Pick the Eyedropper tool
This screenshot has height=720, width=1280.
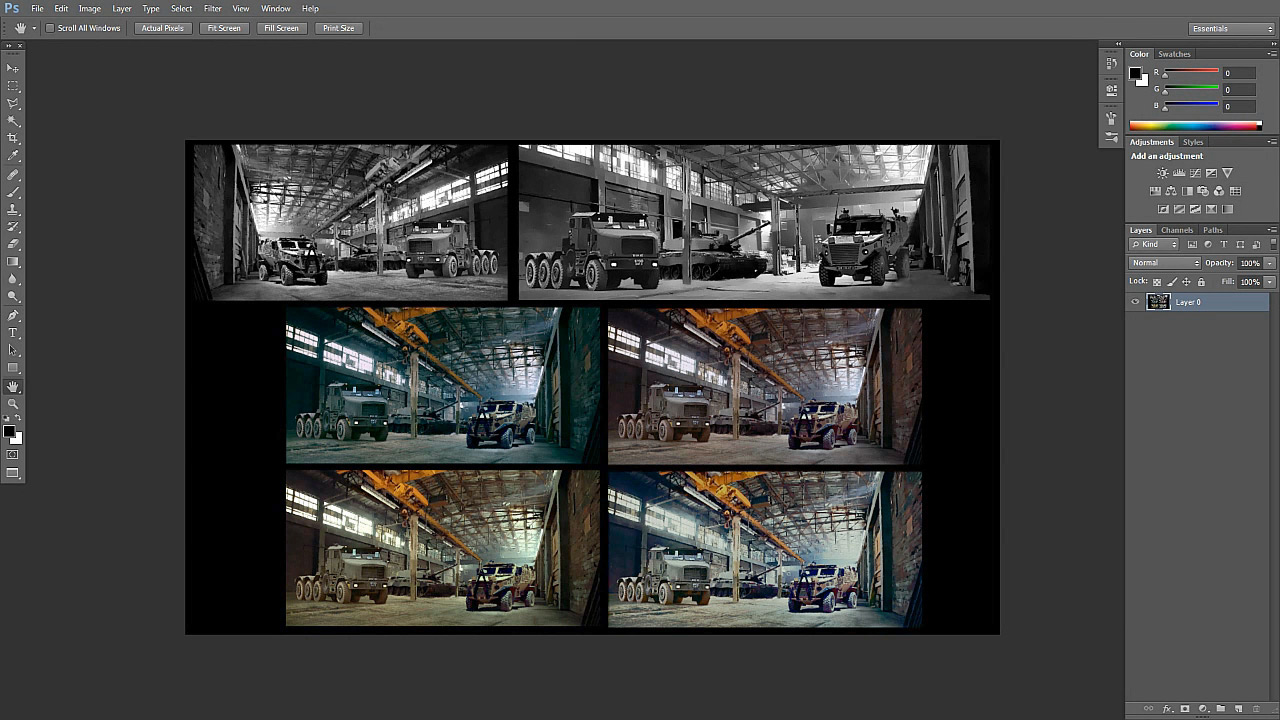[13, 156]
